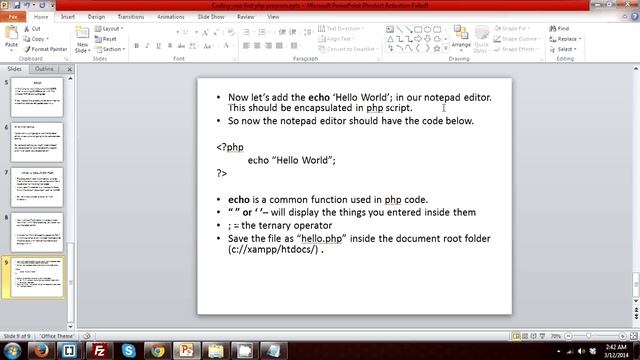This screenshot has width=640, height=360.
Task: Open the Section dropdown
Action: 110,49
